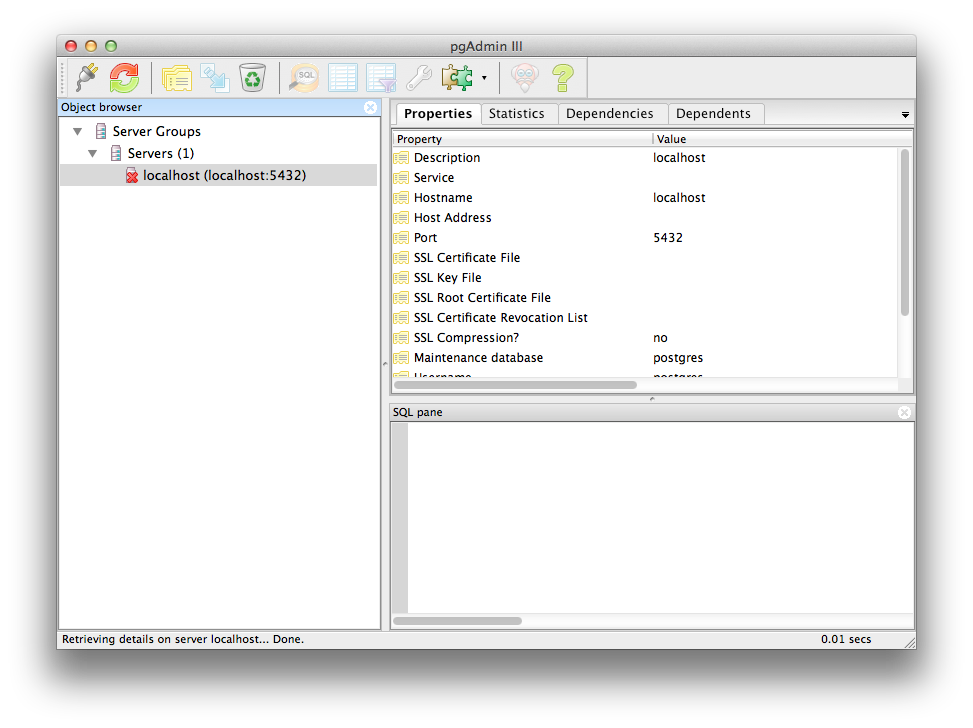973x728 pixels.
Task: Select localhost (localhost:5432) server
Action: [224, 175]
